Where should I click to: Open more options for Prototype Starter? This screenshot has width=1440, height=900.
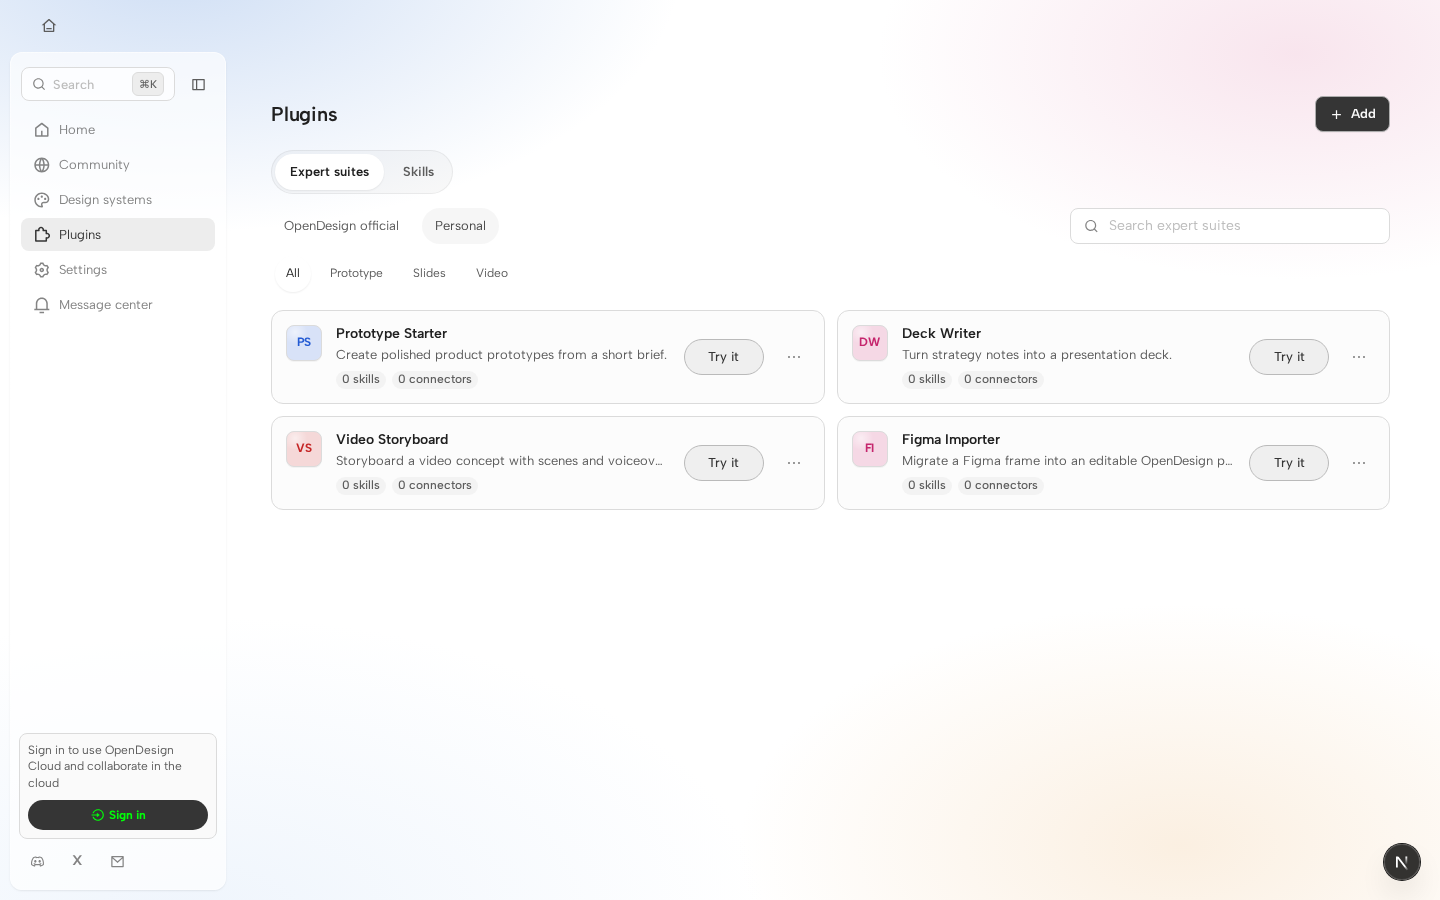pyautogui.click(x=794, y=357)
